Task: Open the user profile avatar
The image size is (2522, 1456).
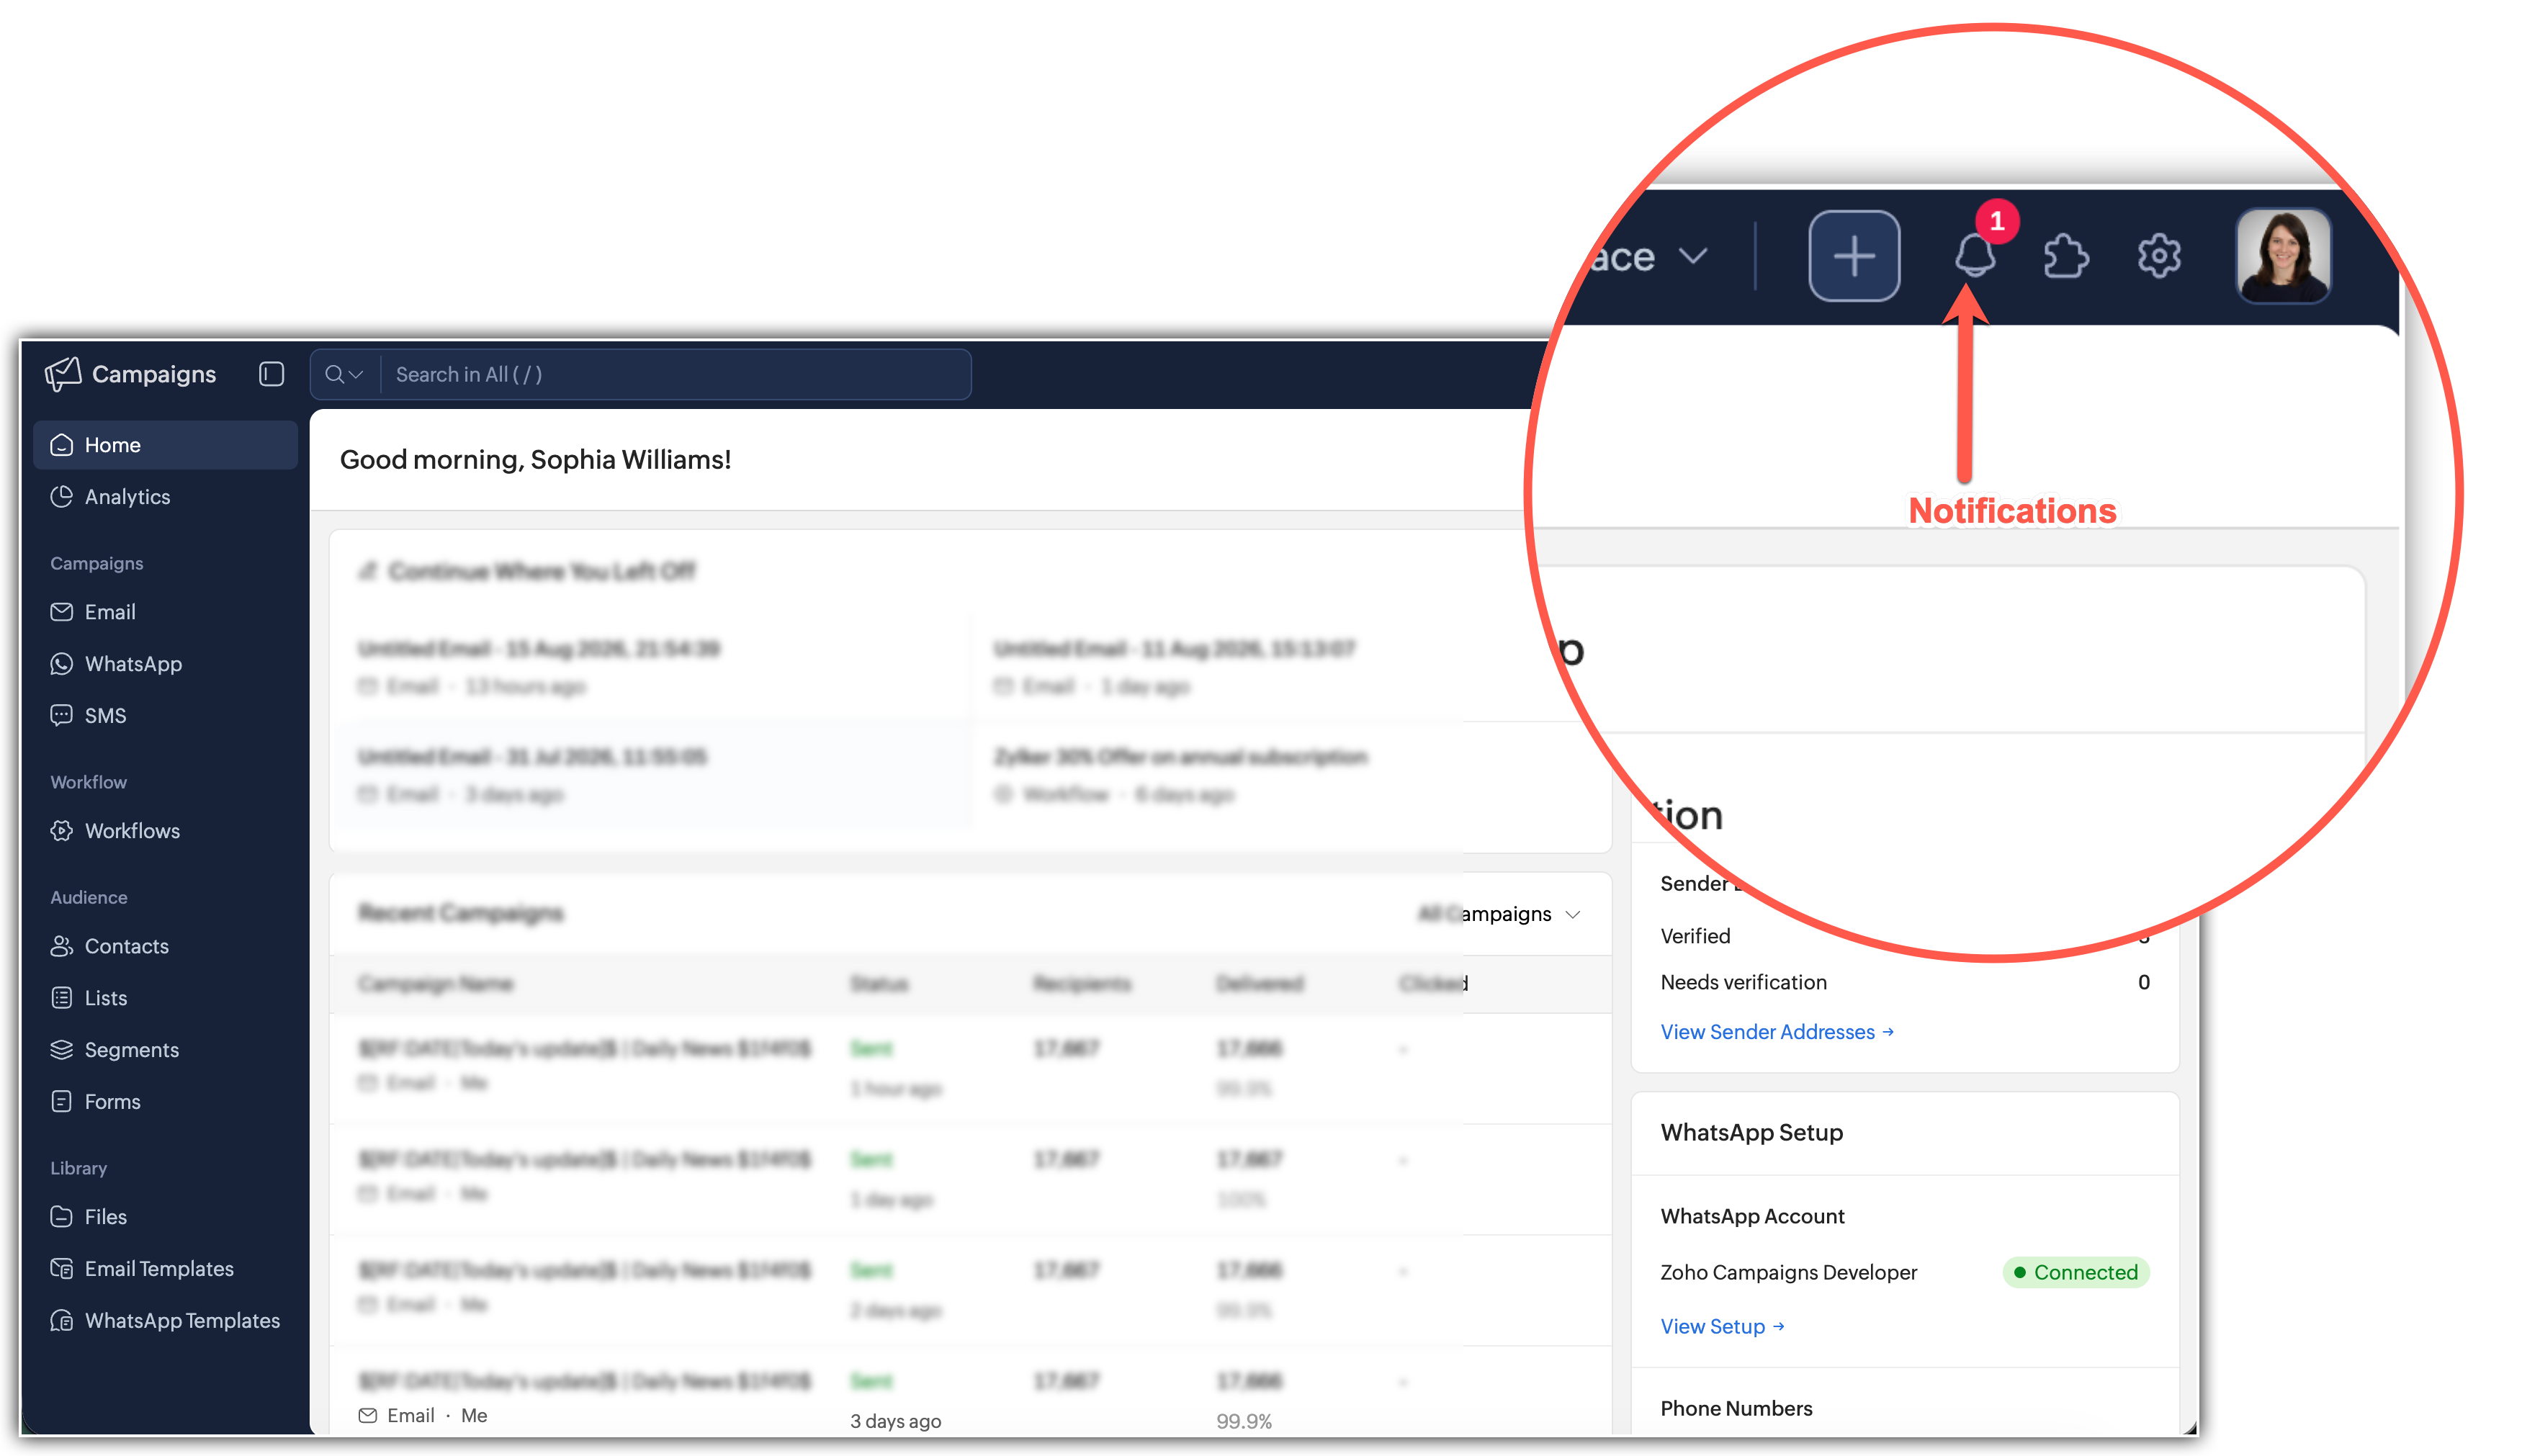Action: (2283, 256)
